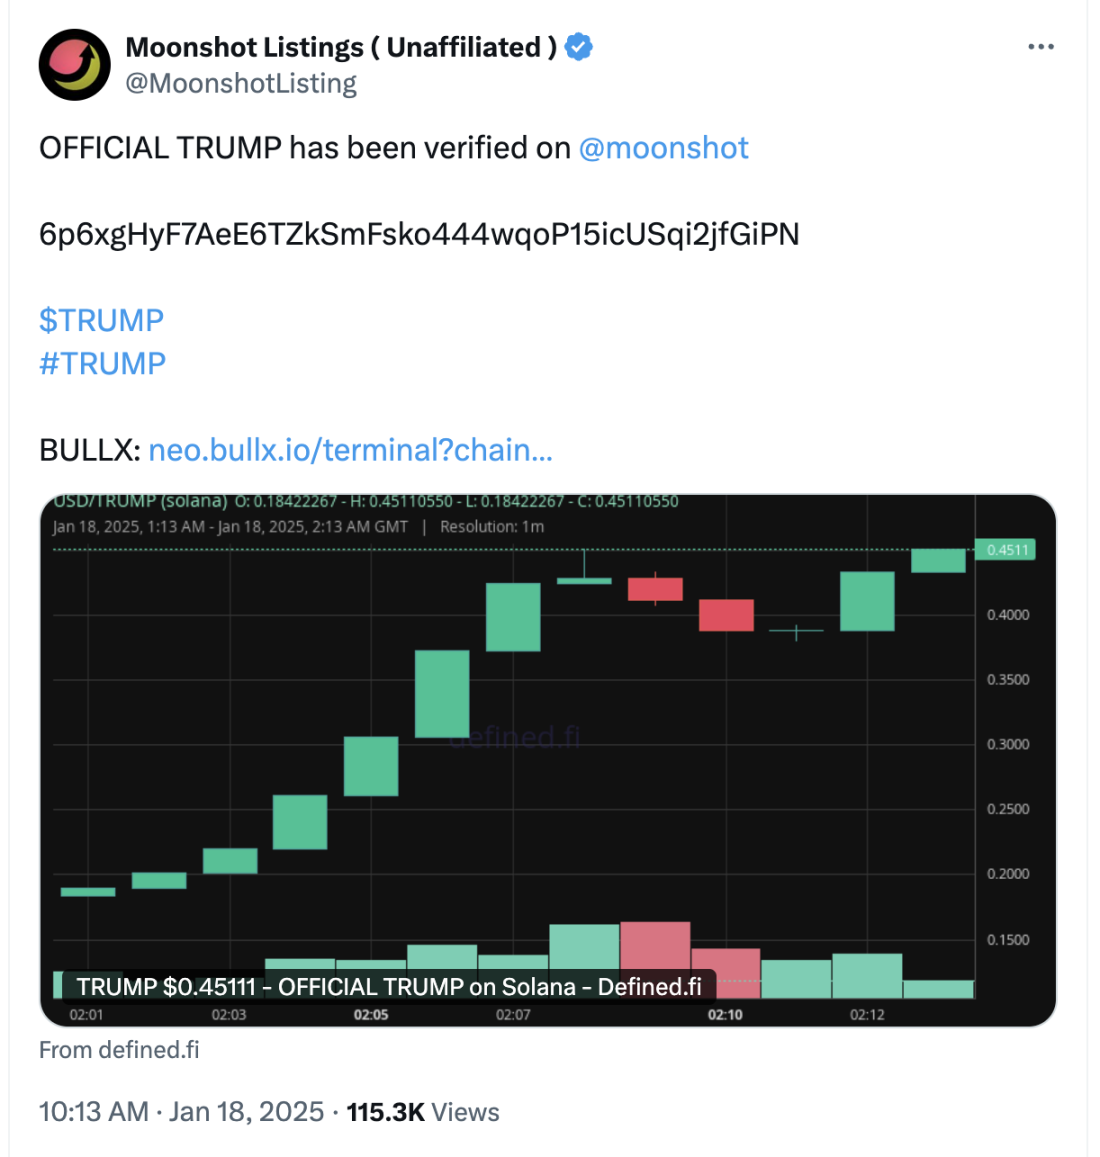The image size is (1100, 1157).
Task: Follow the @moonshot mention link
Action: click(663, 148)
